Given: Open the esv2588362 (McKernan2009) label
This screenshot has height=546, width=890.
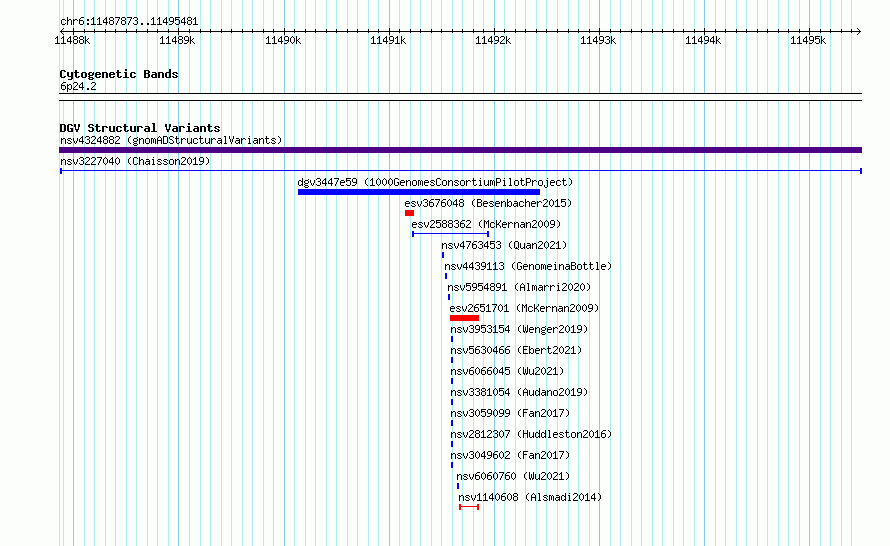Looking at the screenshot, I should point(486,224).
